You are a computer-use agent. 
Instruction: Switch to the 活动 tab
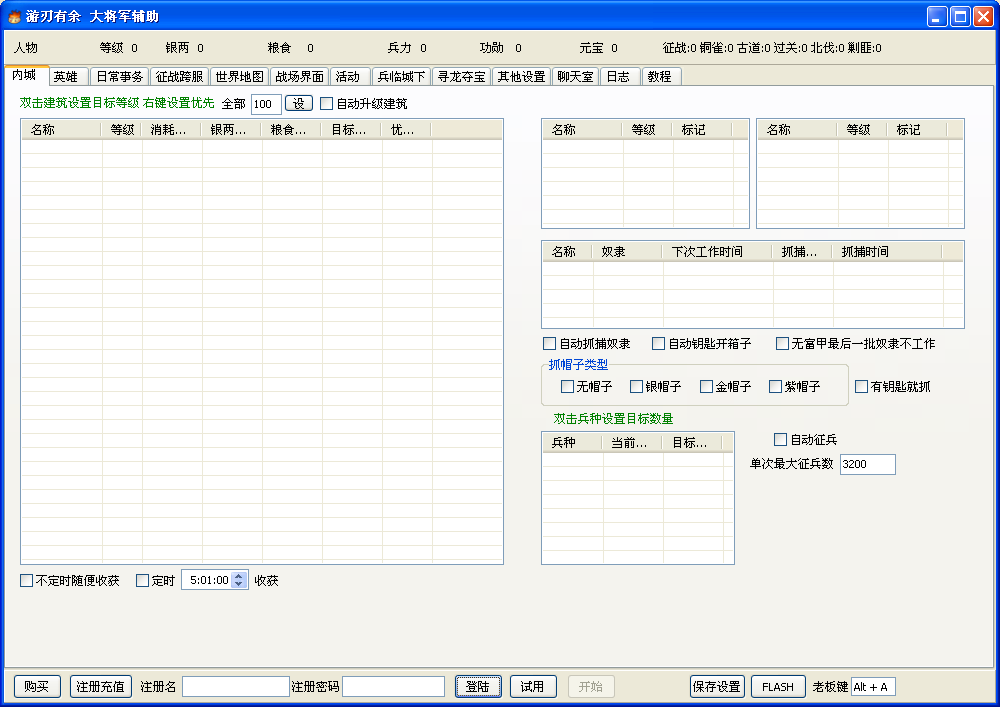pyautogui.click(x=349, y=77)
